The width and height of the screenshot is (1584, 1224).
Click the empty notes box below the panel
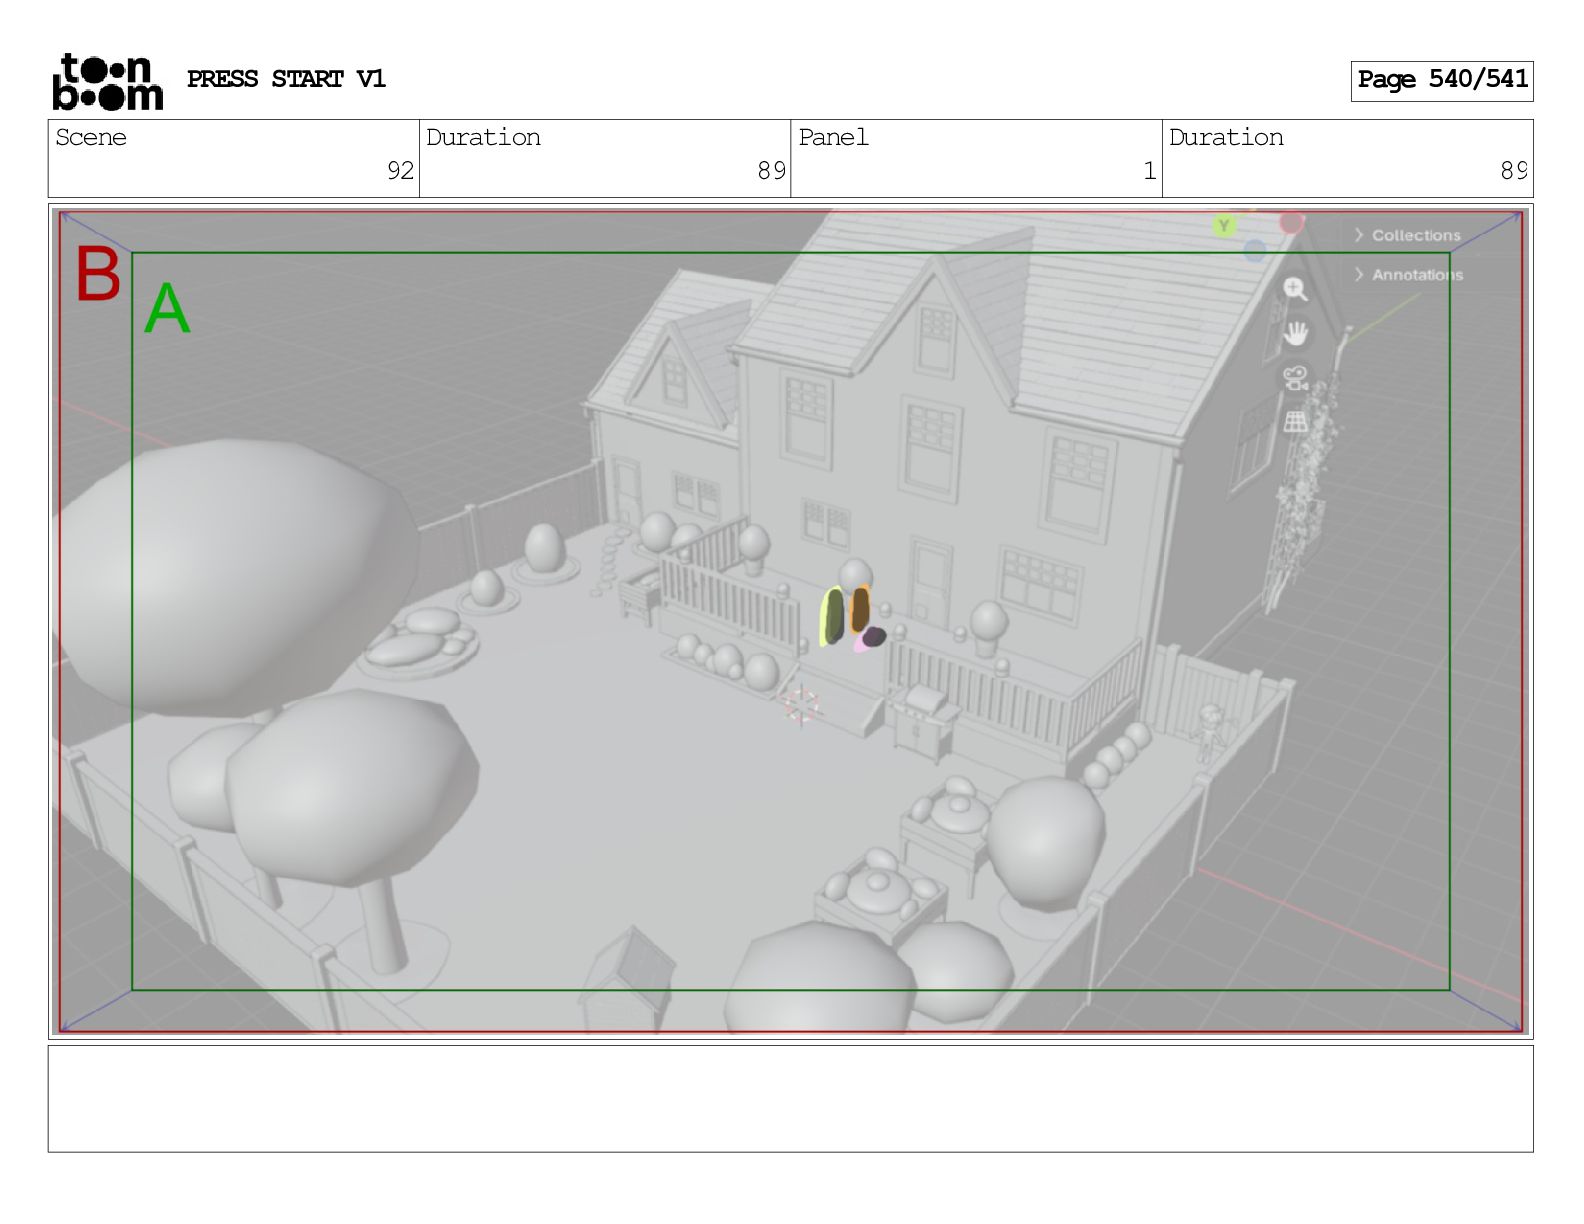point(790,1098)
